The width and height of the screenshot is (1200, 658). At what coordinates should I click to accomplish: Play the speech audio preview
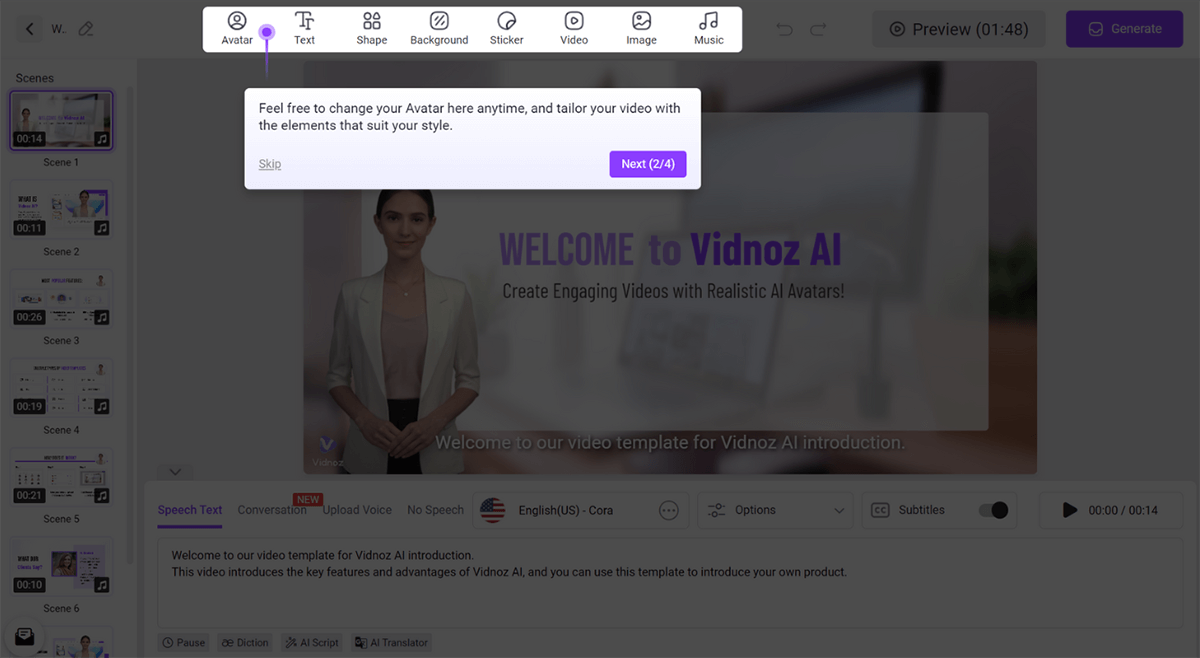pyautogui.click(x=1069, y=510)
